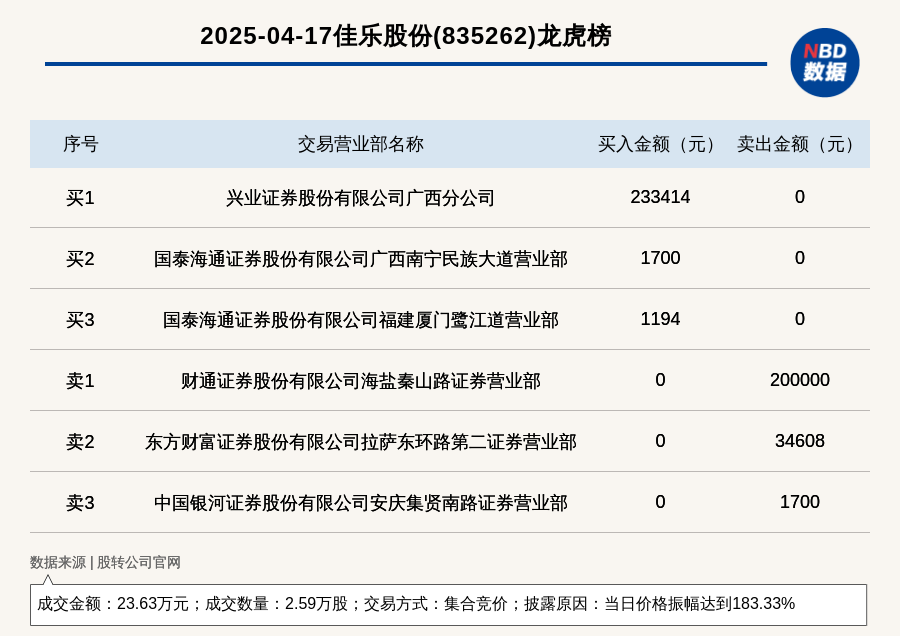Select 财通证券 海盐秦山路证券营业部 cell
The width and height of the screenshot is (900, 636).
coord(360,380)
